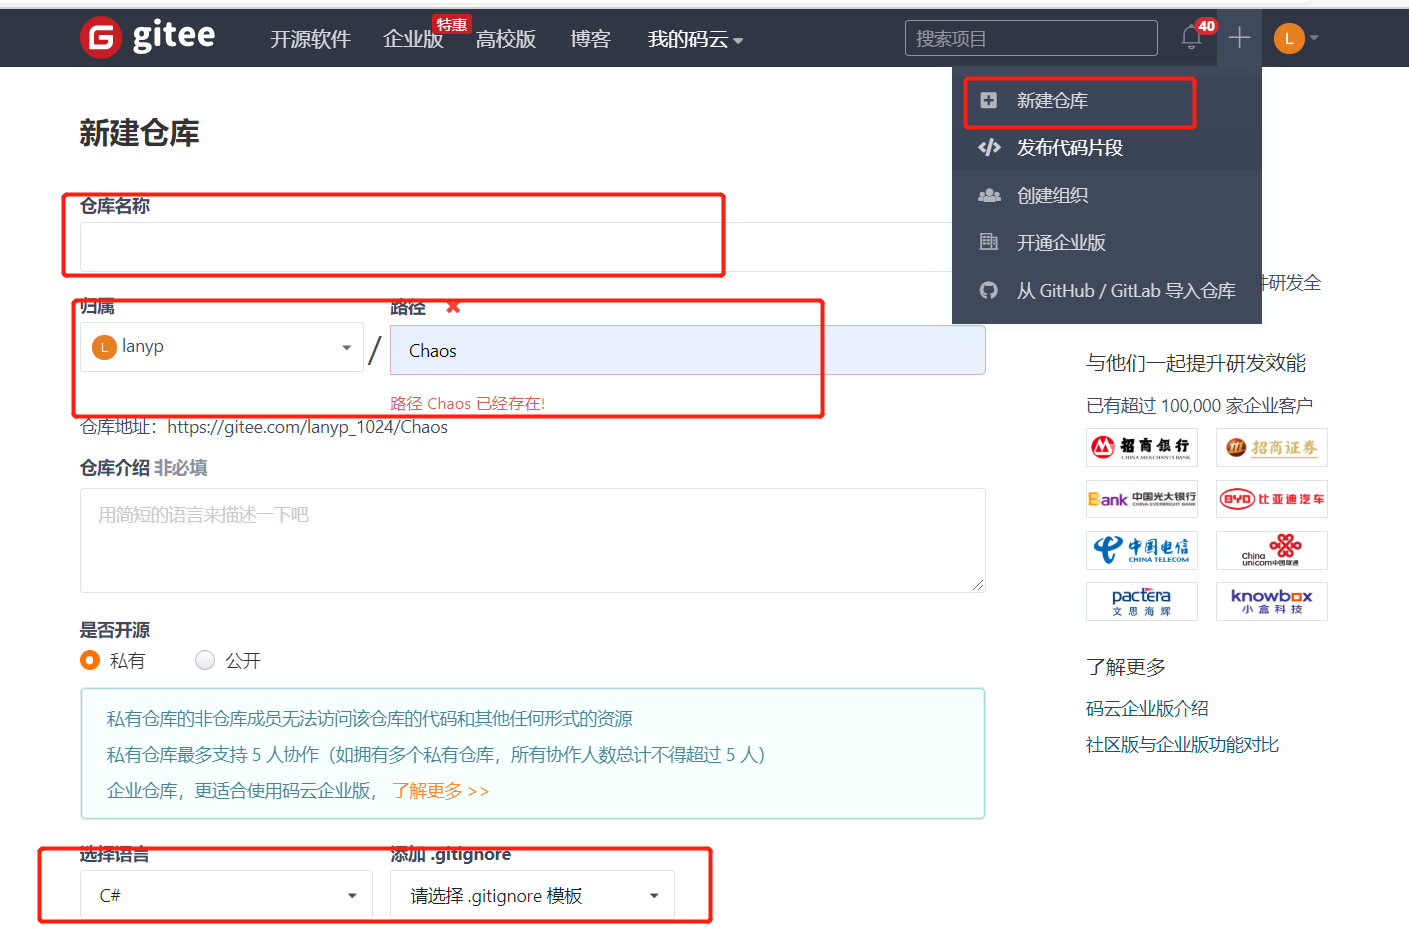Screen dimensions: 1409x927
Task: Click the China Everbright Bank logo
Action: tap(1142, 498)
